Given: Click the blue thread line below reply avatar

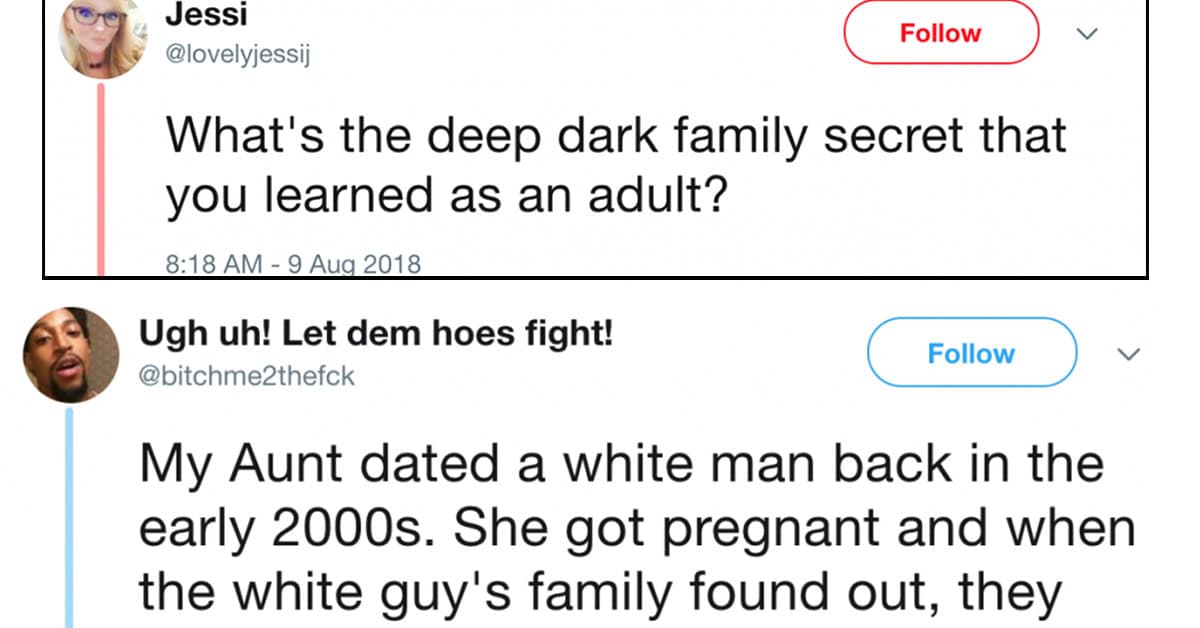Looking at the screenshot, I should click(71, 518).
